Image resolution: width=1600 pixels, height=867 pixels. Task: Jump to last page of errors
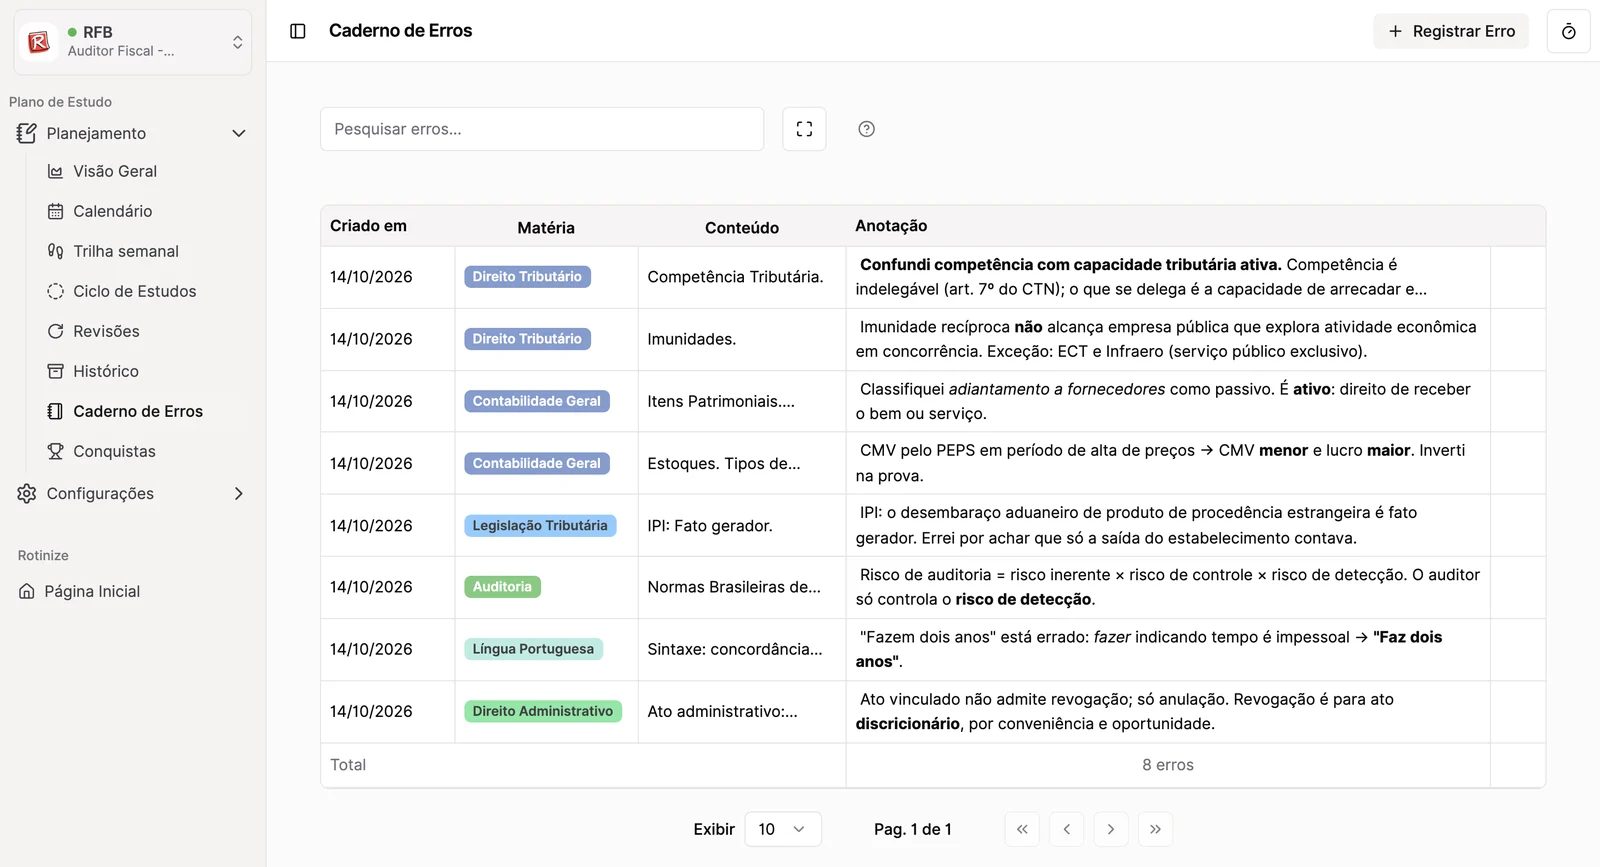tap(1155, 829)
